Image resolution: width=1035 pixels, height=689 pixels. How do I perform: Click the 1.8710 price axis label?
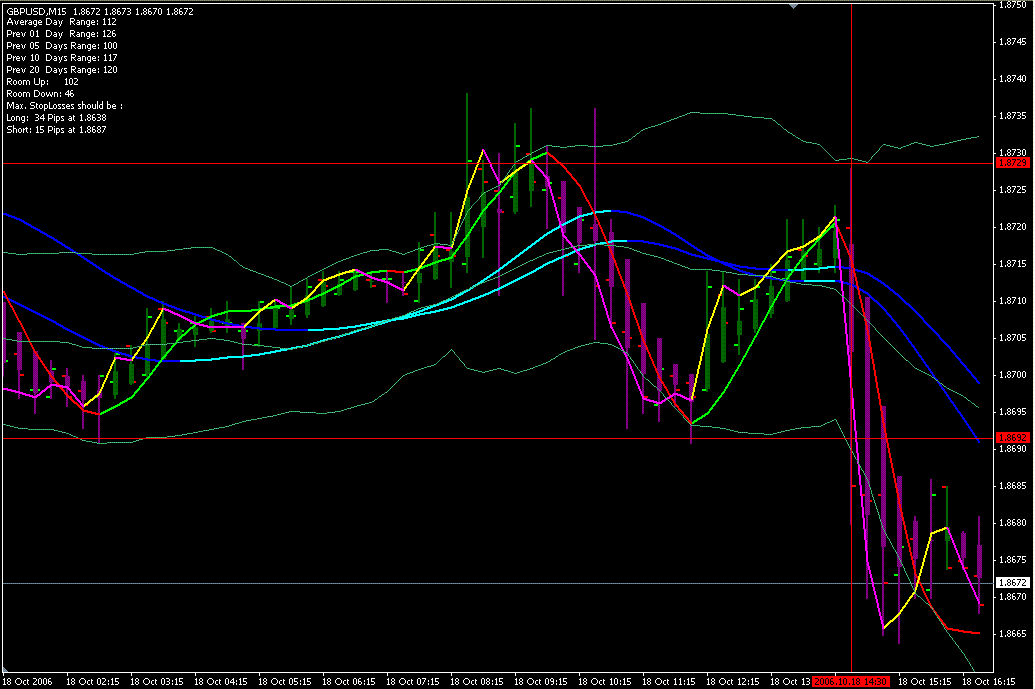click(1013, 300)
